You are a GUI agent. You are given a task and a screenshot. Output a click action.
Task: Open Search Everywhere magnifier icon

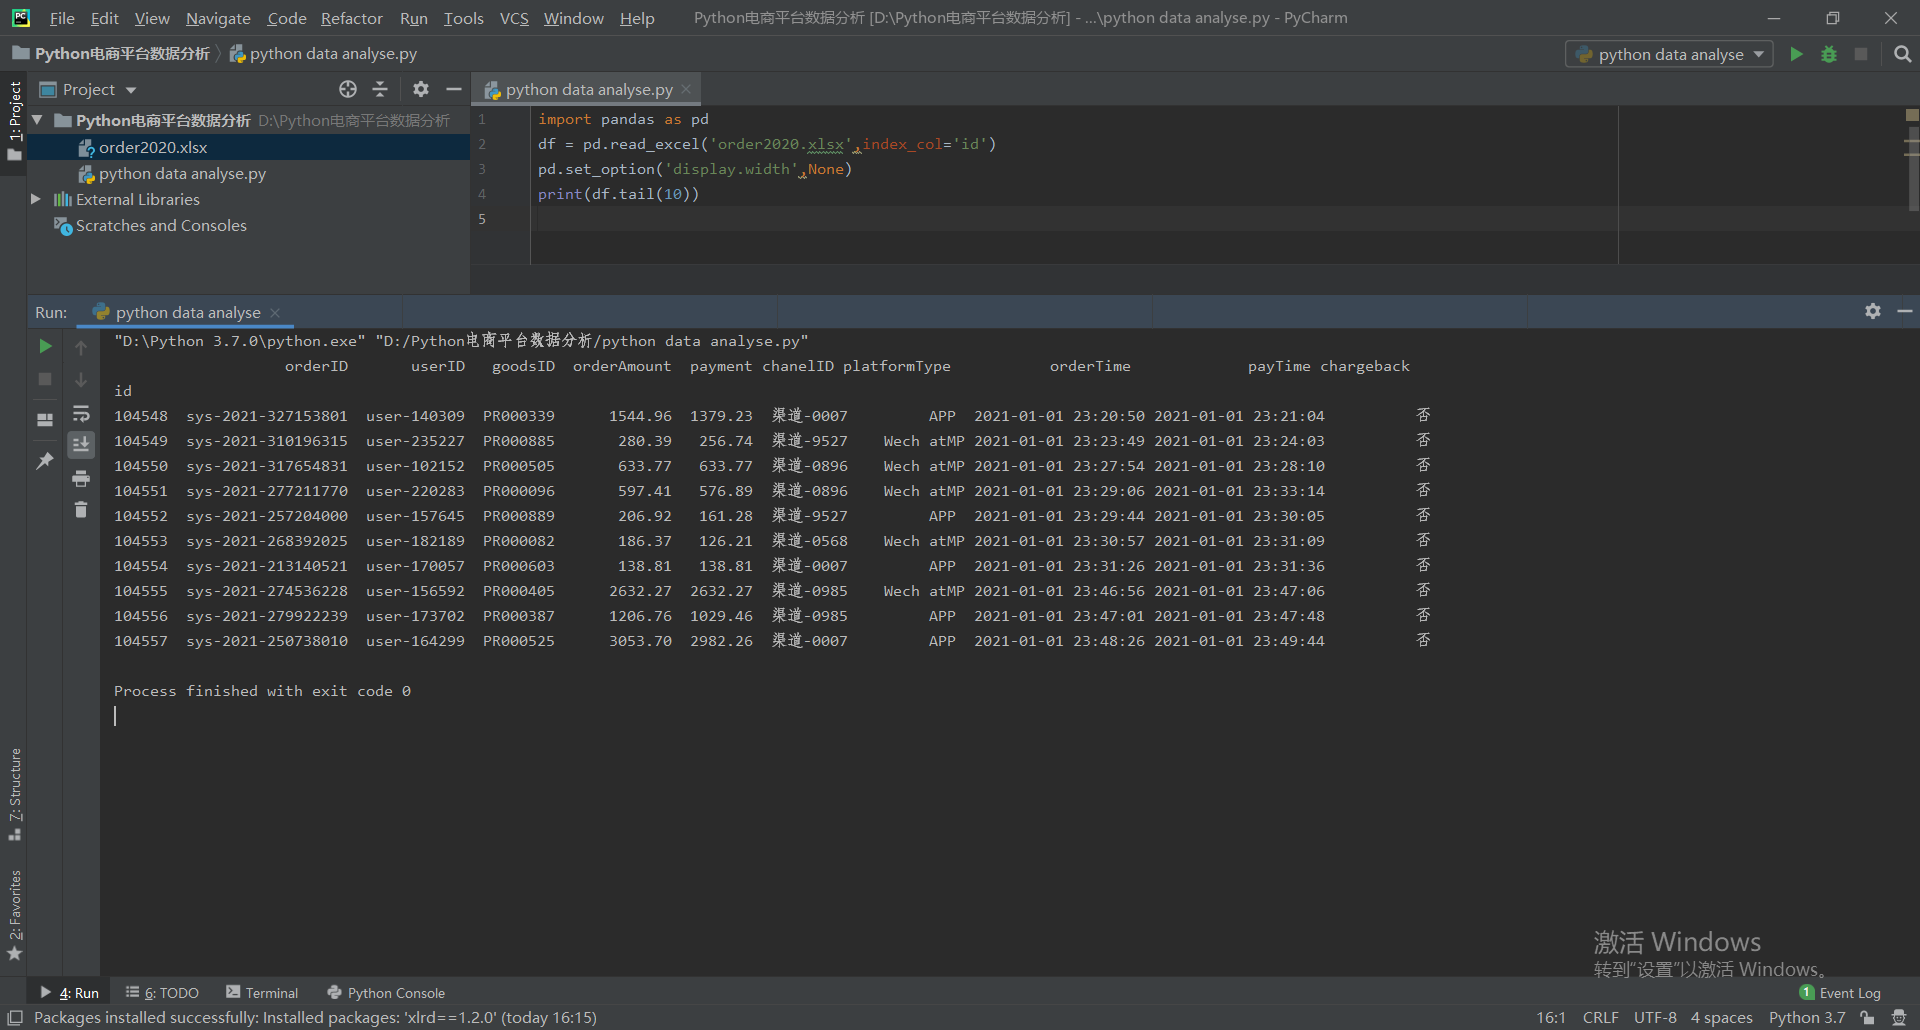pyautogui.click(x=1902, y=54)
